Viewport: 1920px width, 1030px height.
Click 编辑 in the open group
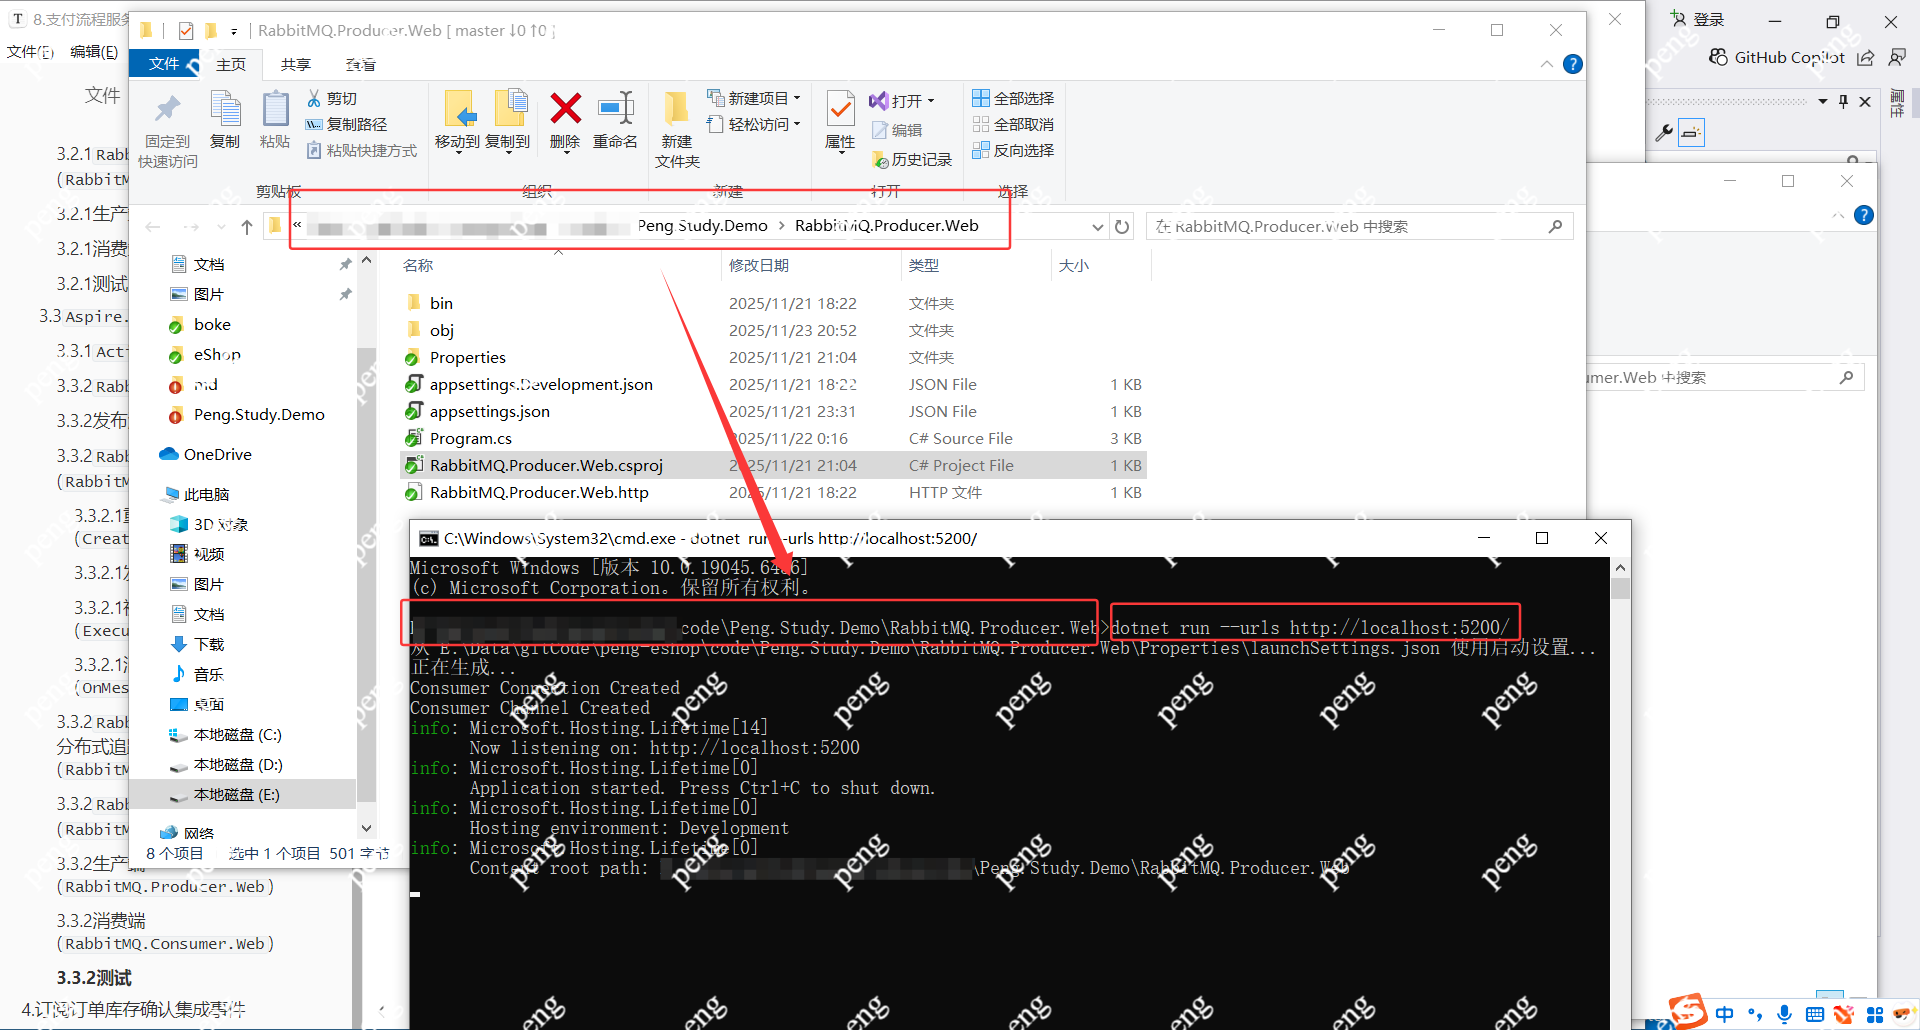coord(897,130)
